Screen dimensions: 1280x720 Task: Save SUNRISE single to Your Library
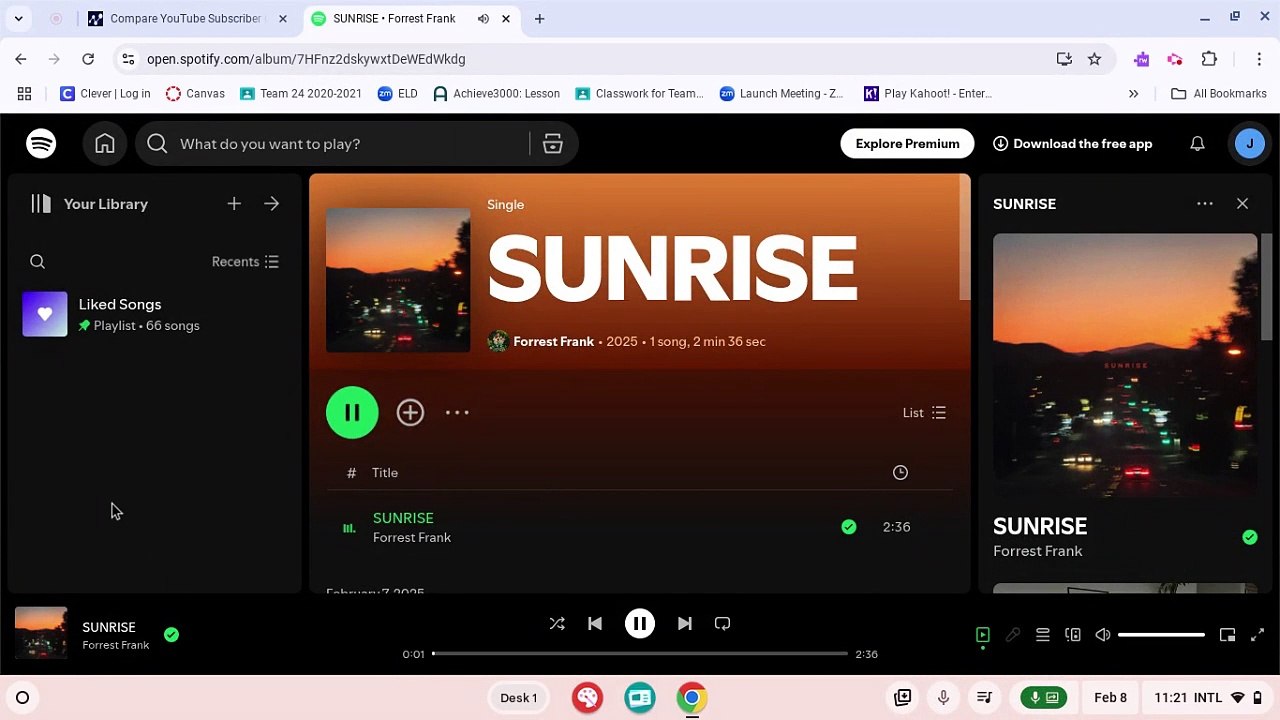pos(410,412)
